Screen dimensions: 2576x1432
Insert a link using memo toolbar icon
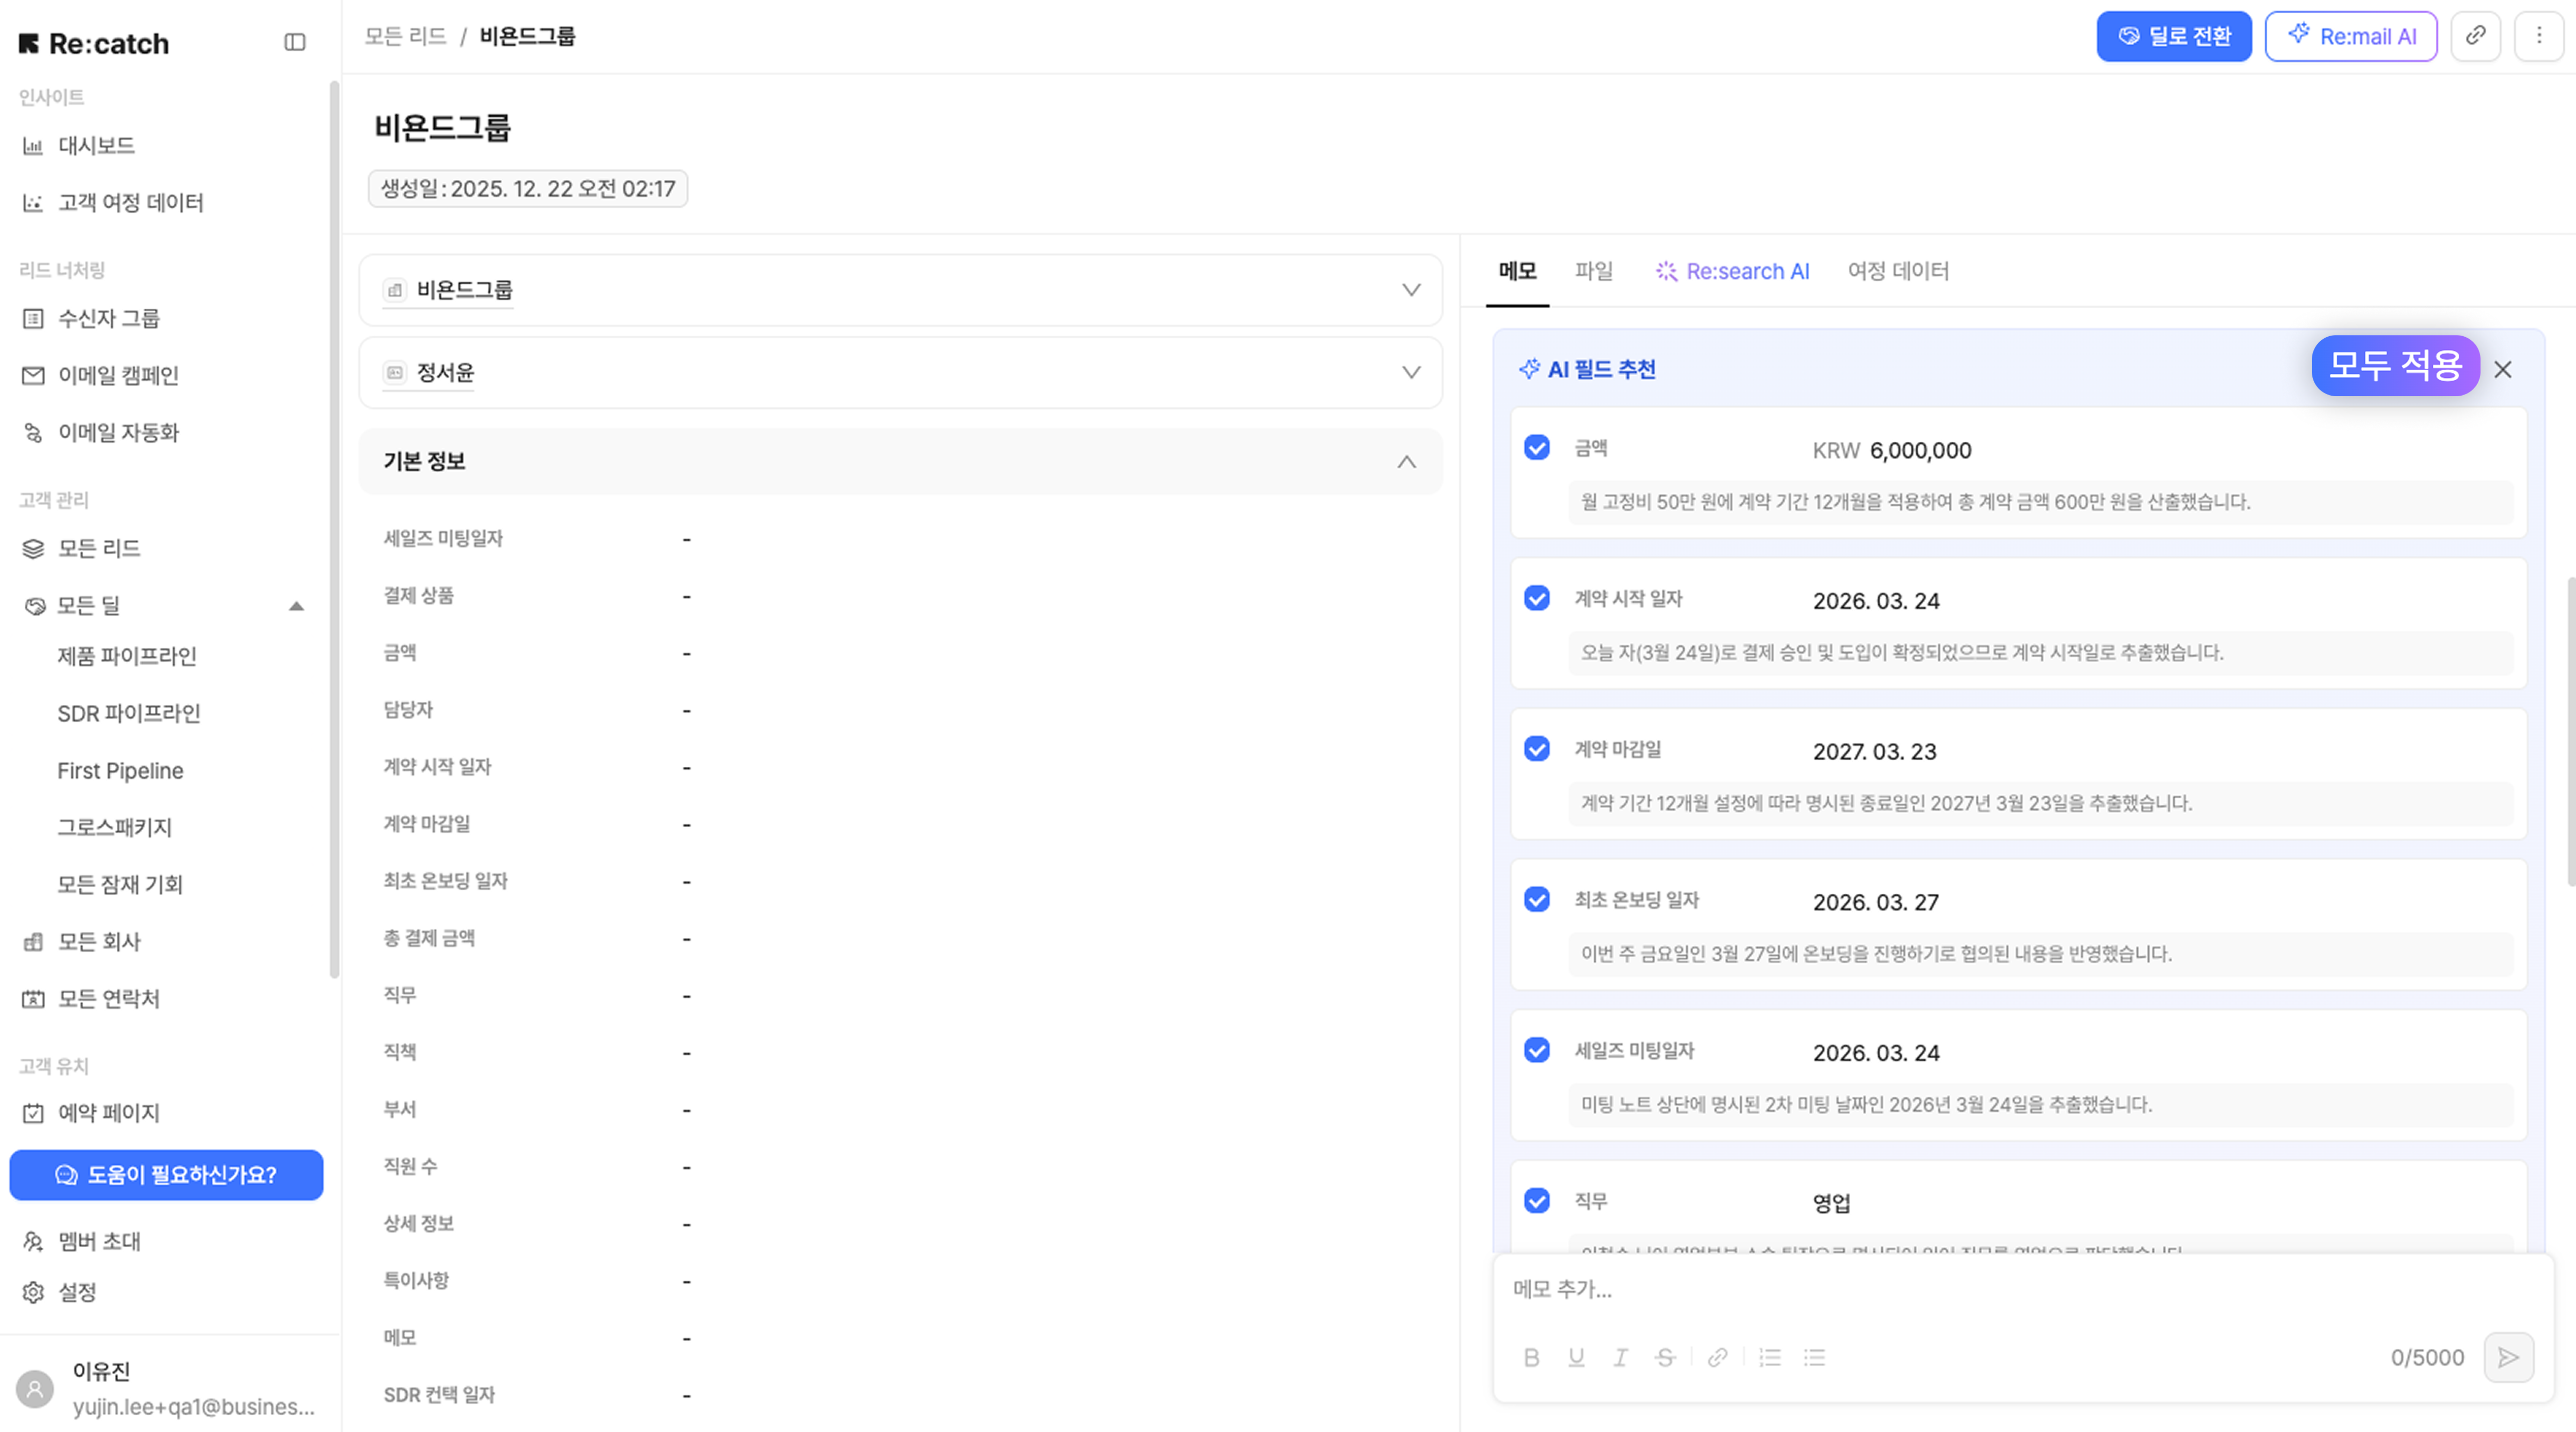pos(1717,1357)
